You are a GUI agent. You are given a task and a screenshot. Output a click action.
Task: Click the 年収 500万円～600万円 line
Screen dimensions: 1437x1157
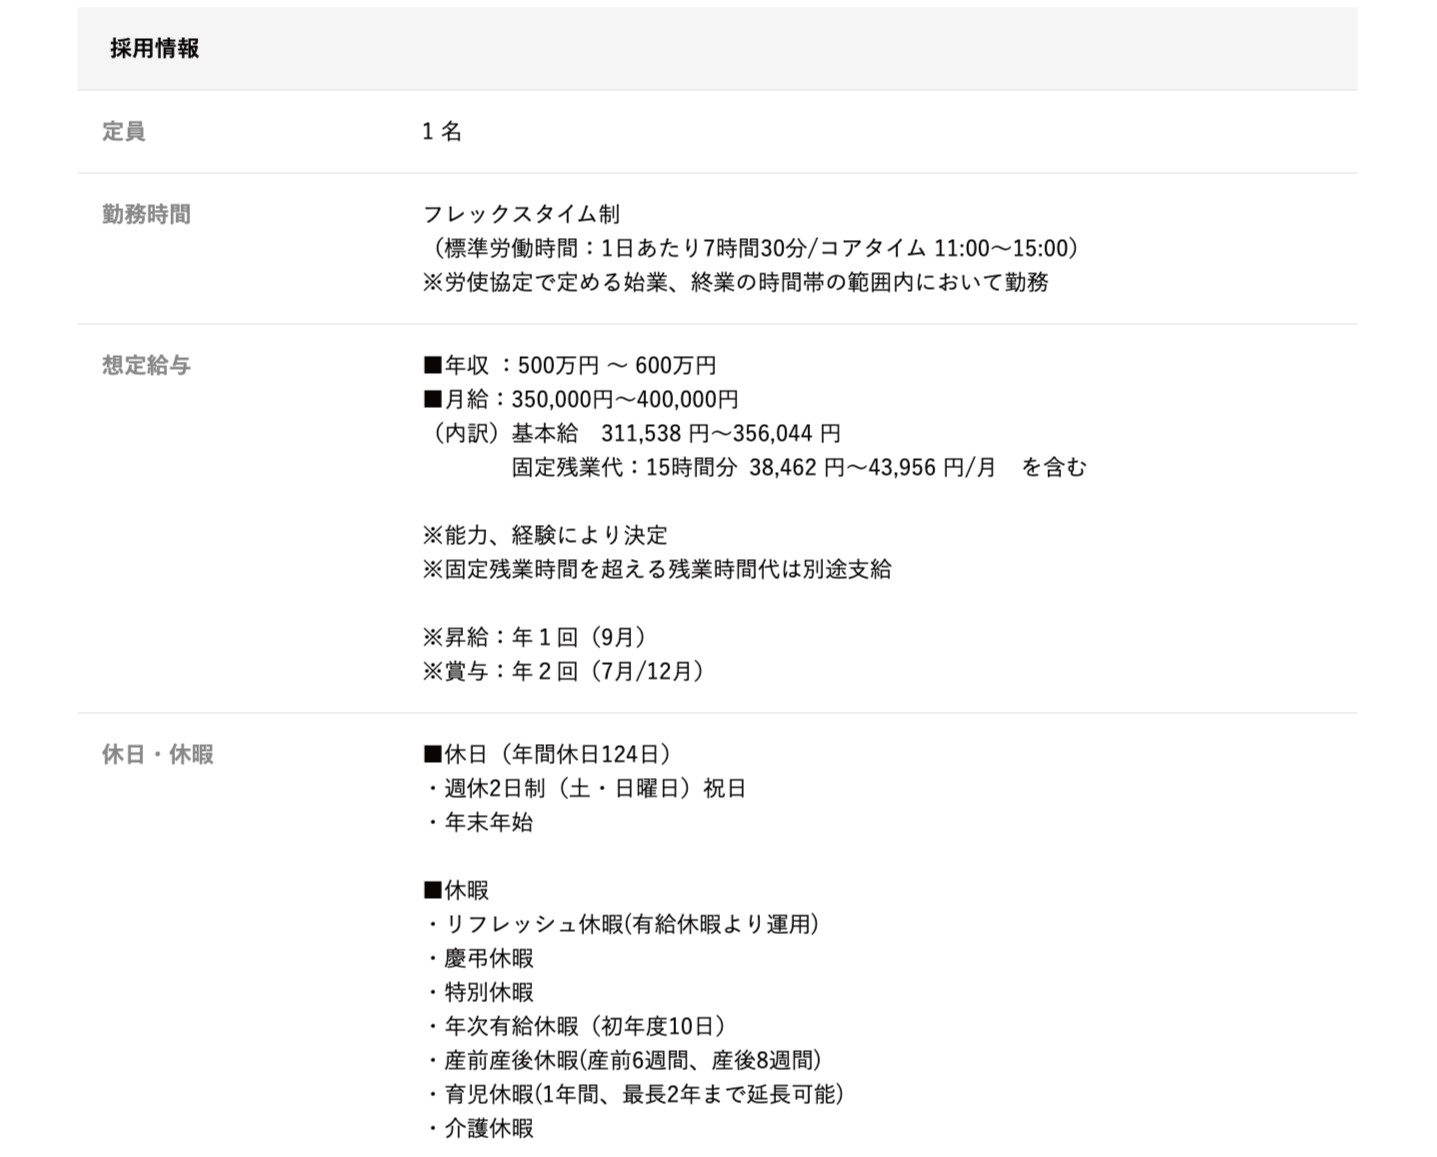pos(569,365)
